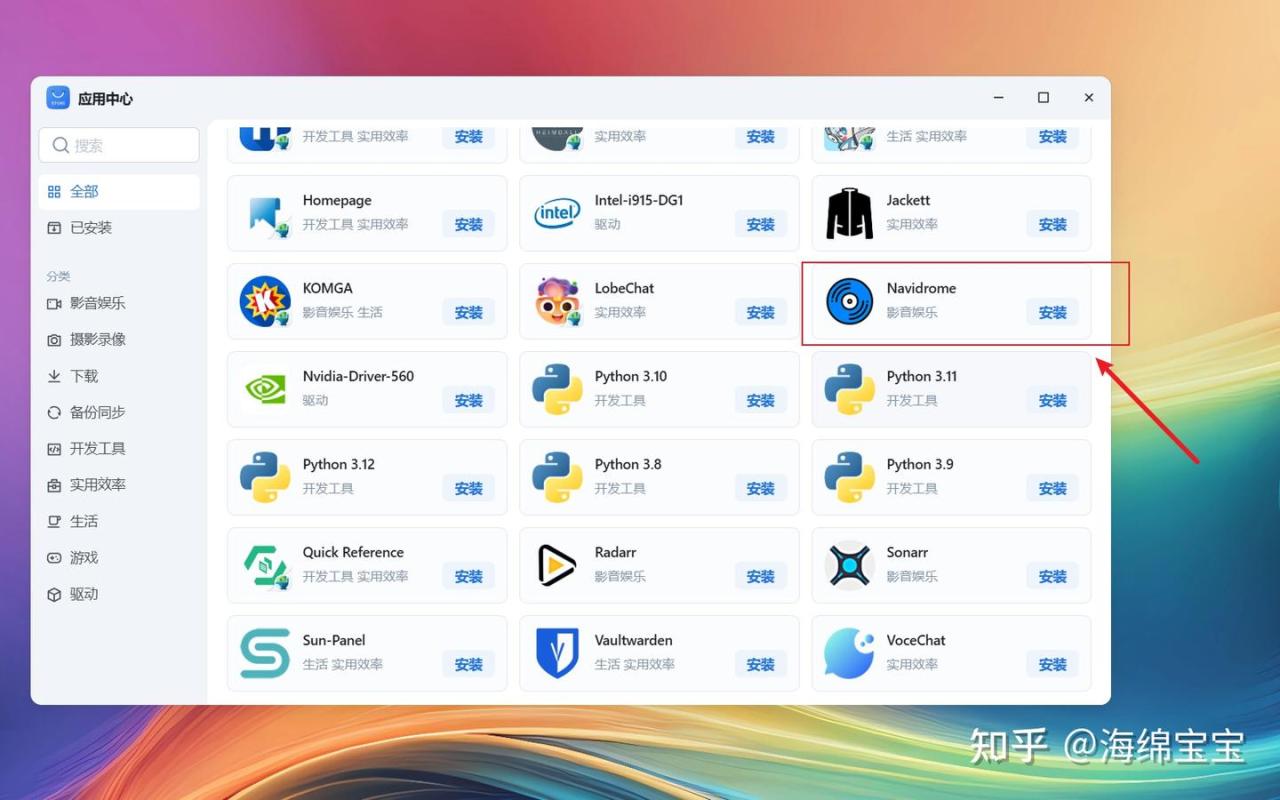Click the search box with 搜索
Viewport: 1280px width, 800px height.
pyautogui.click(x=119, y=145)
